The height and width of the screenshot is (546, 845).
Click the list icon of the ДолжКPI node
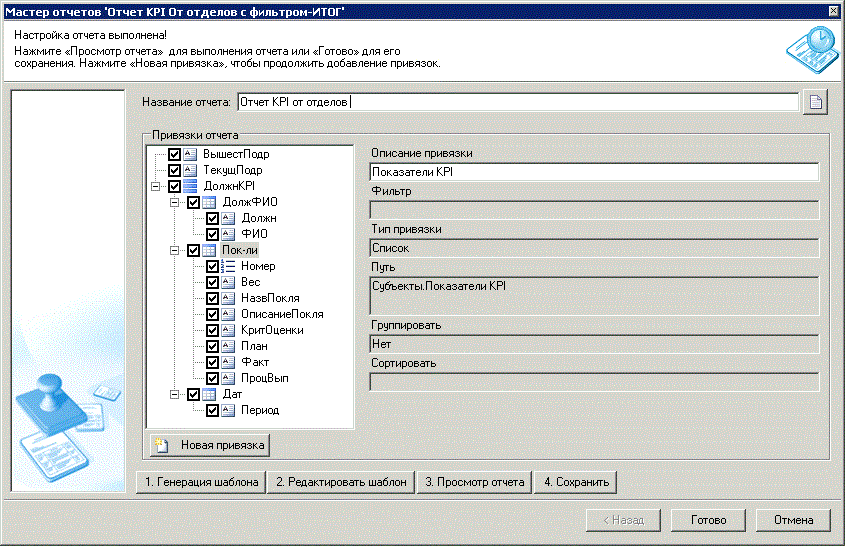(190, 187)
